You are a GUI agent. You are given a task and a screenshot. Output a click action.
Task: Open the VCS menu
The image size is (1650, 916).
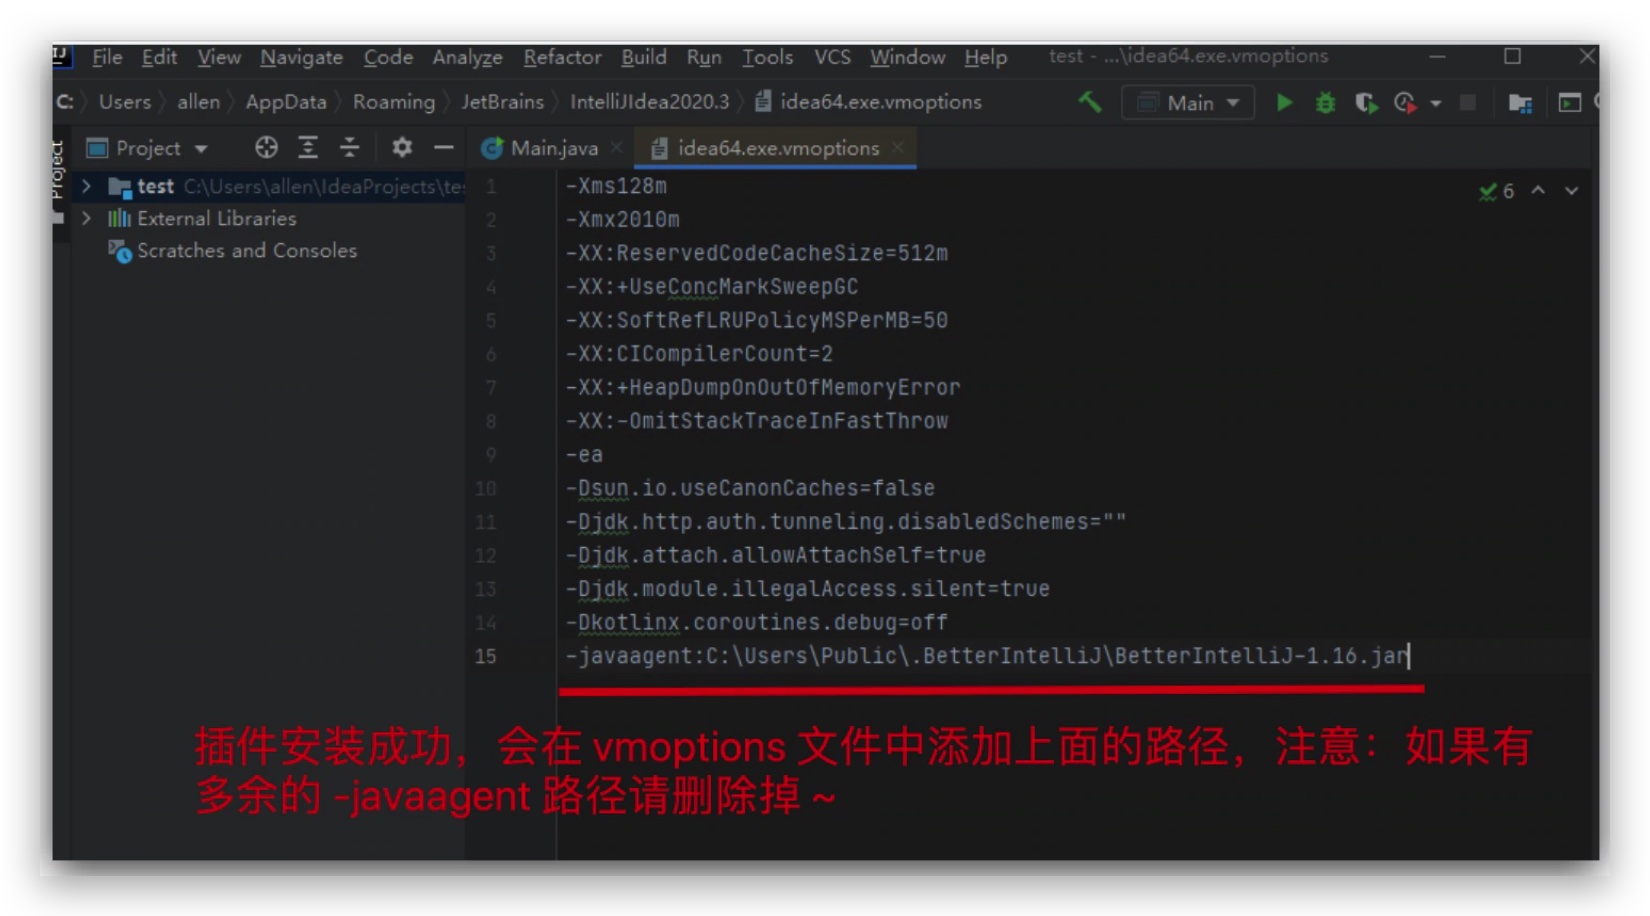coord(832,57)
